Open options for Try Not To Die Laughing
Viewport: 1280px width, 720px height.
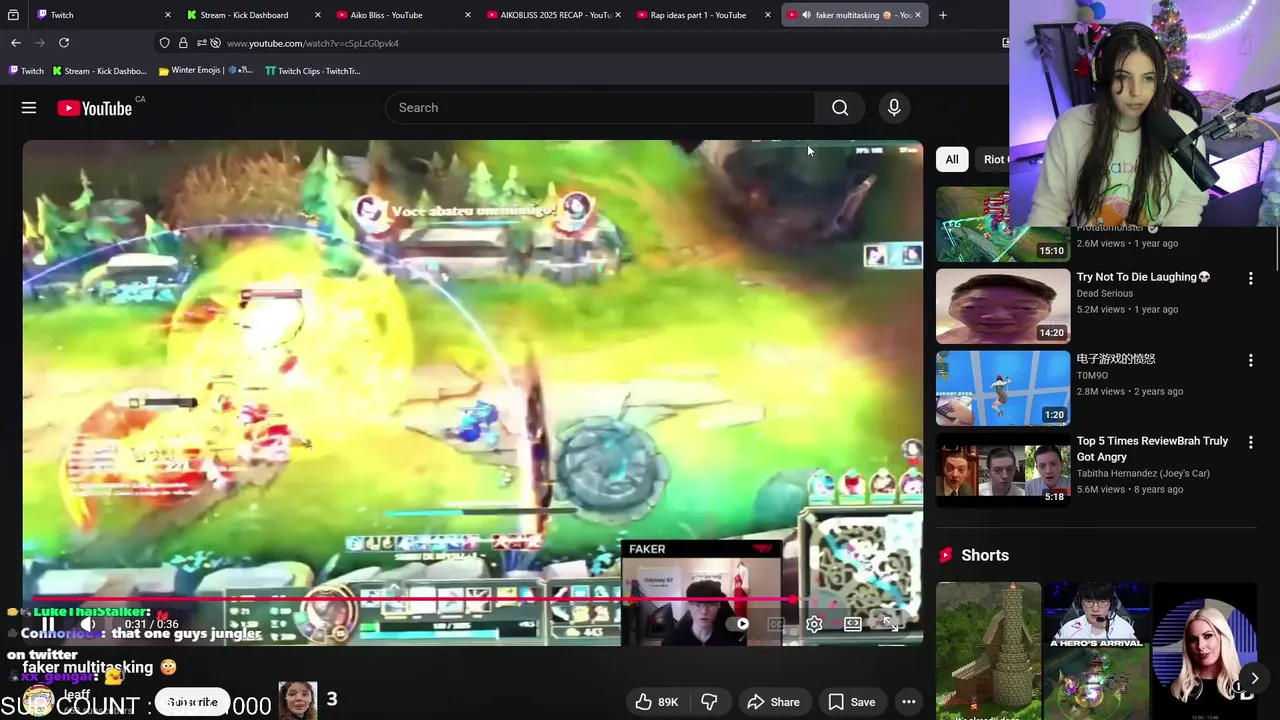point(1250,278)
